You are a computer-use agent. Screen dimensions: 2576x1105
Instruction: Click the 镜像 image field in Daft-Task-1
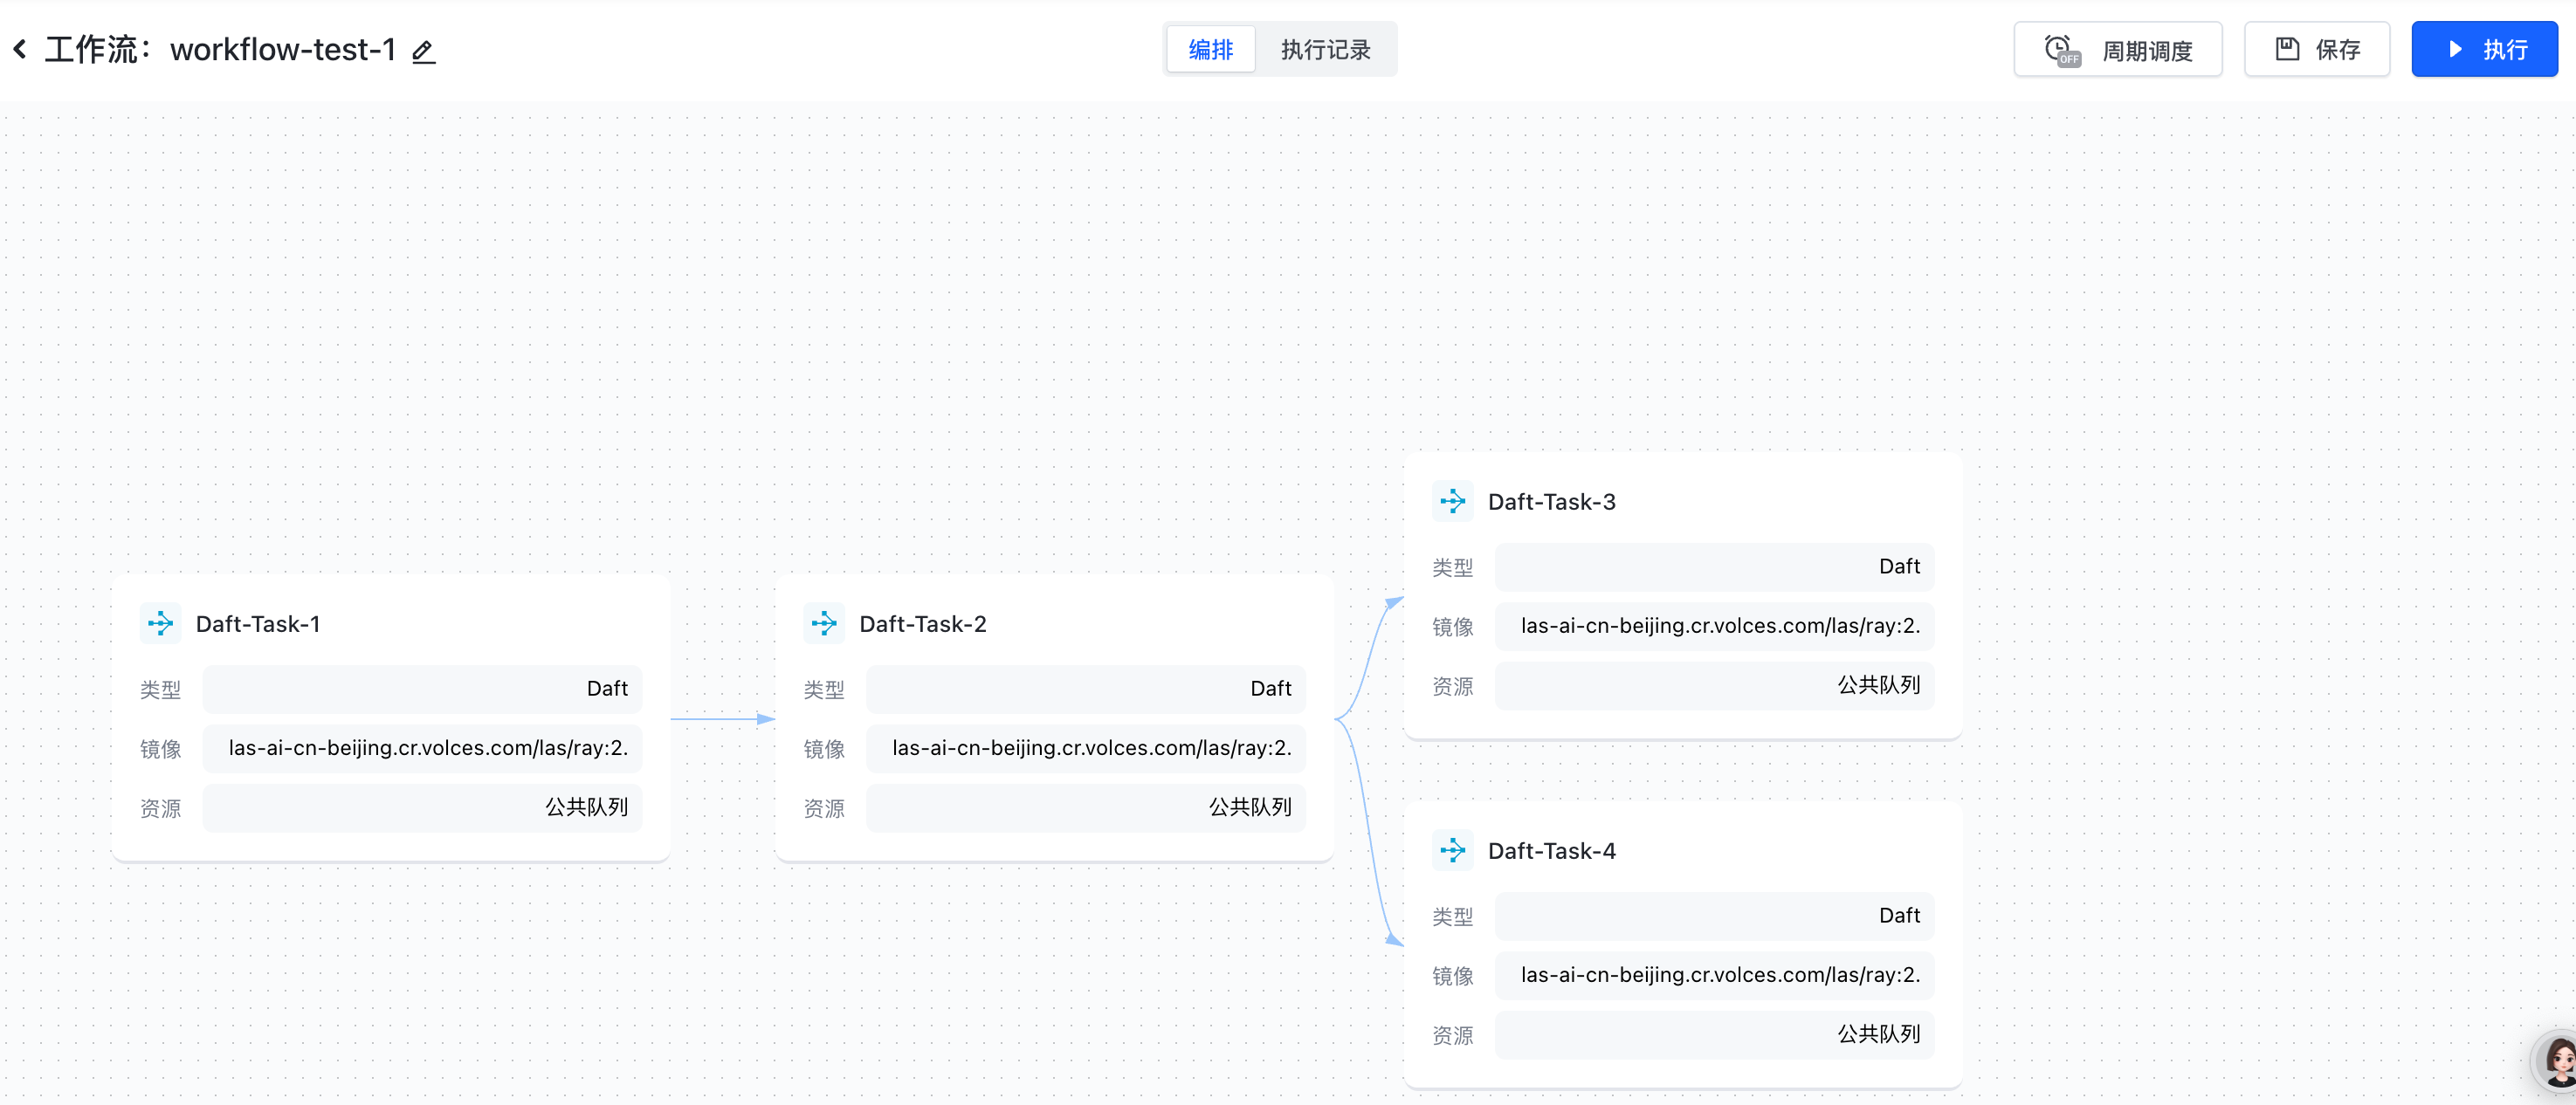pyautogui.click(x=422, y=748)
